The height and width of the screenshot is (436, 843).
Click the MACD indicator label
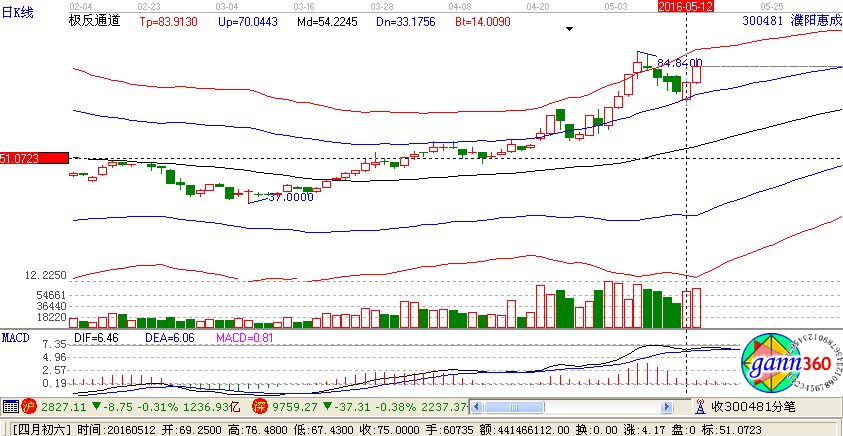[x=15, y=338]
